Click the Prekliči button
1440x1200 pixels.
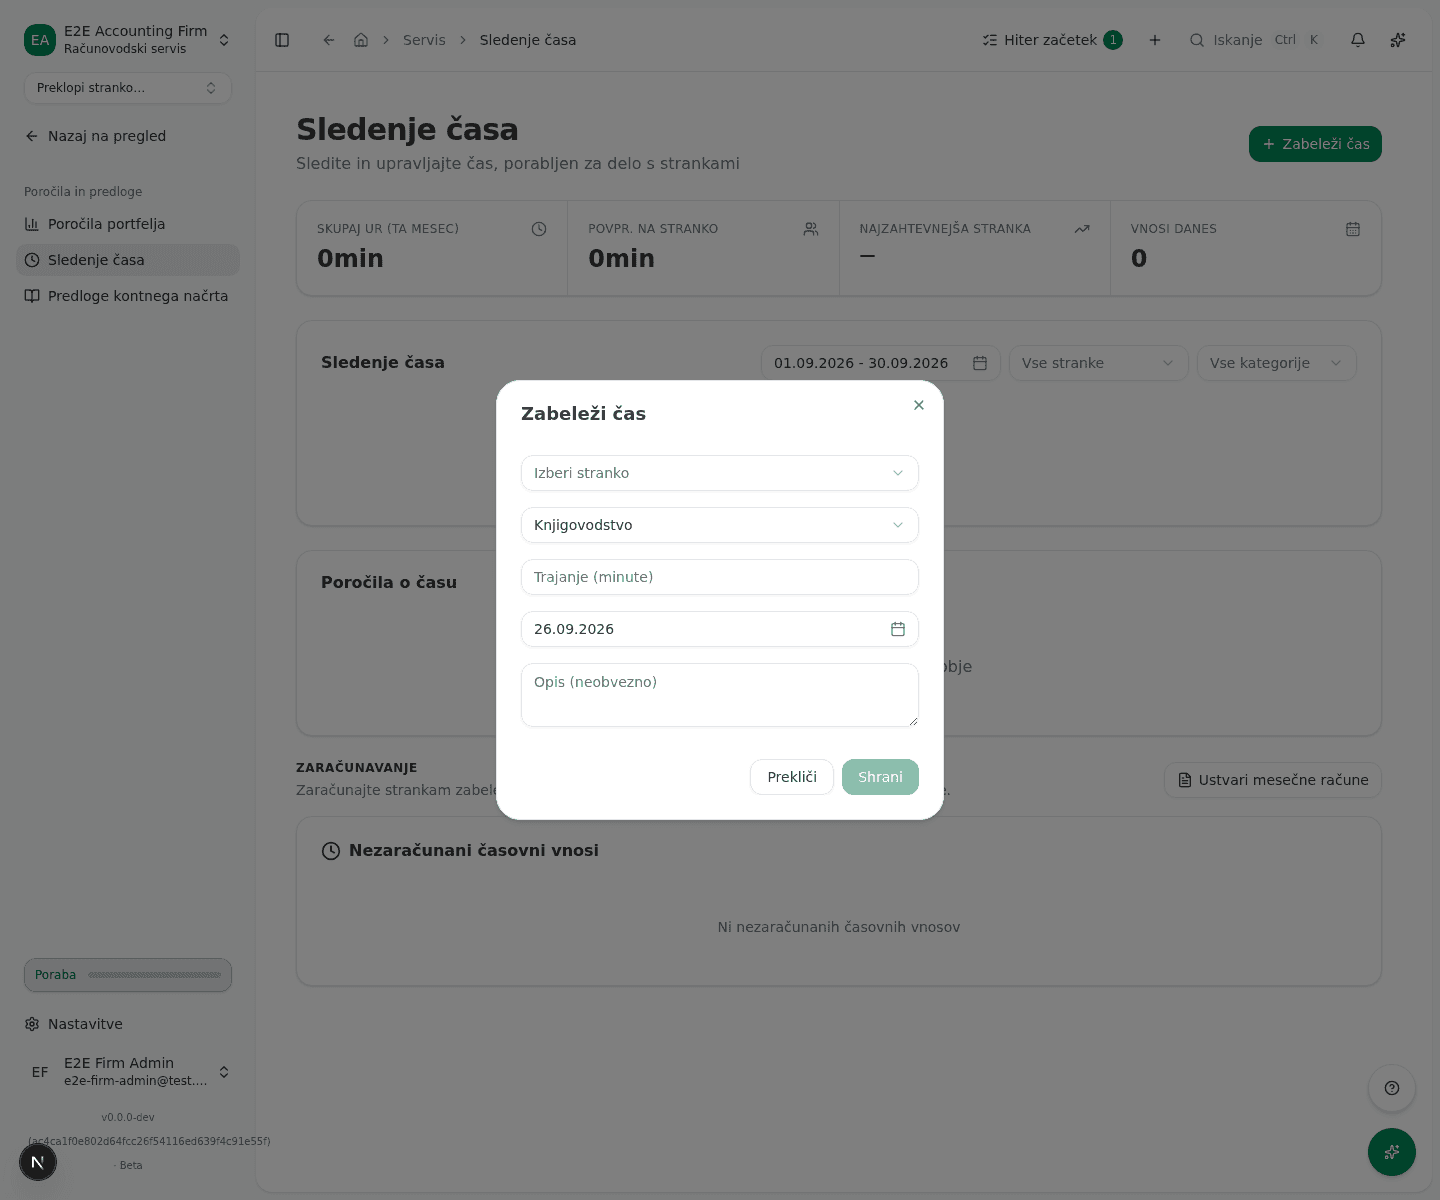pyautogui.click(x=792, y=777)
